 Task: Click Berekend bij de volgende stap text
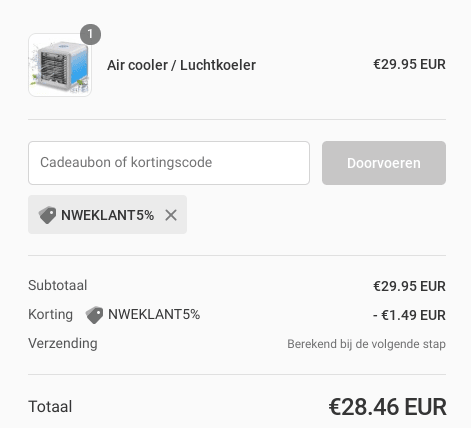click(x=366, y=344)
